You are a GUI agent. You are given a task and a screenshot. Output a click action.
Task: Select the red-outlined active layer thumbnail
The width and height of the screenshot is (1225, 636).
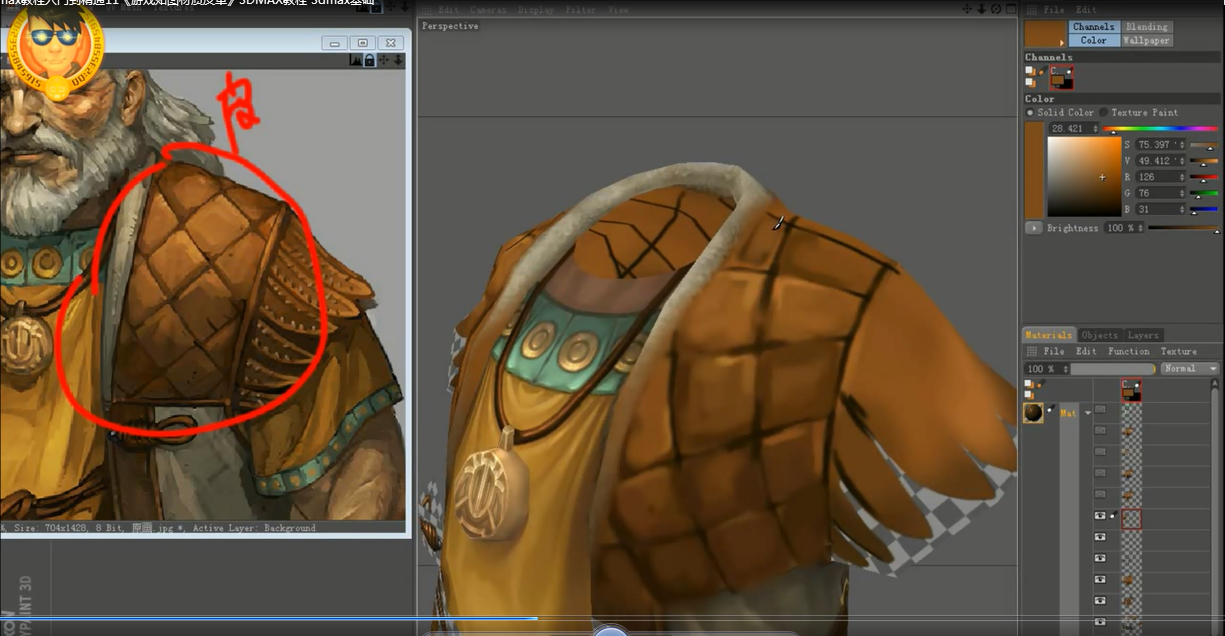pyautogui.click(x=1131, y=518)
